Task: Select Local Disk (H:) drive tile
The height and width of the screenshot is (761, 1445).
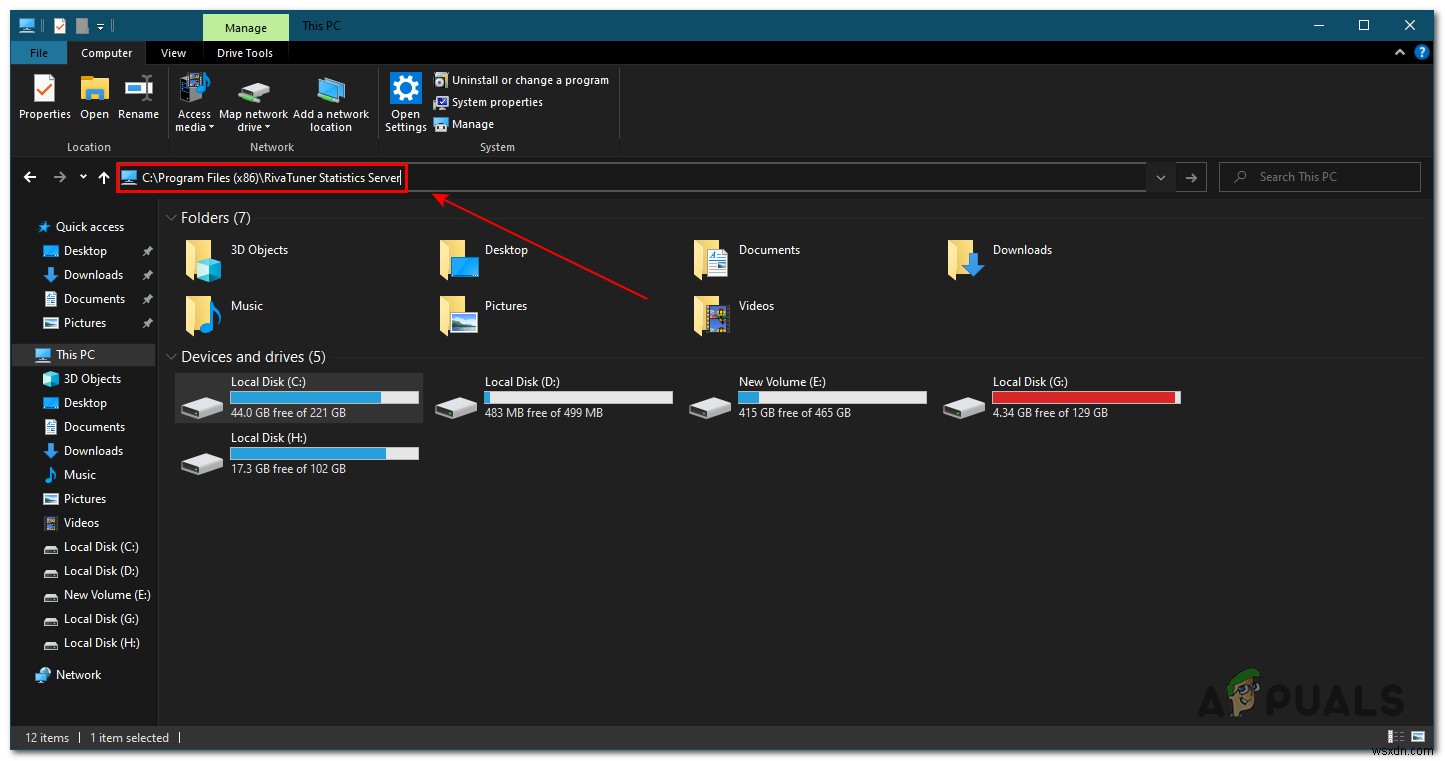Action: pos(299,454)
